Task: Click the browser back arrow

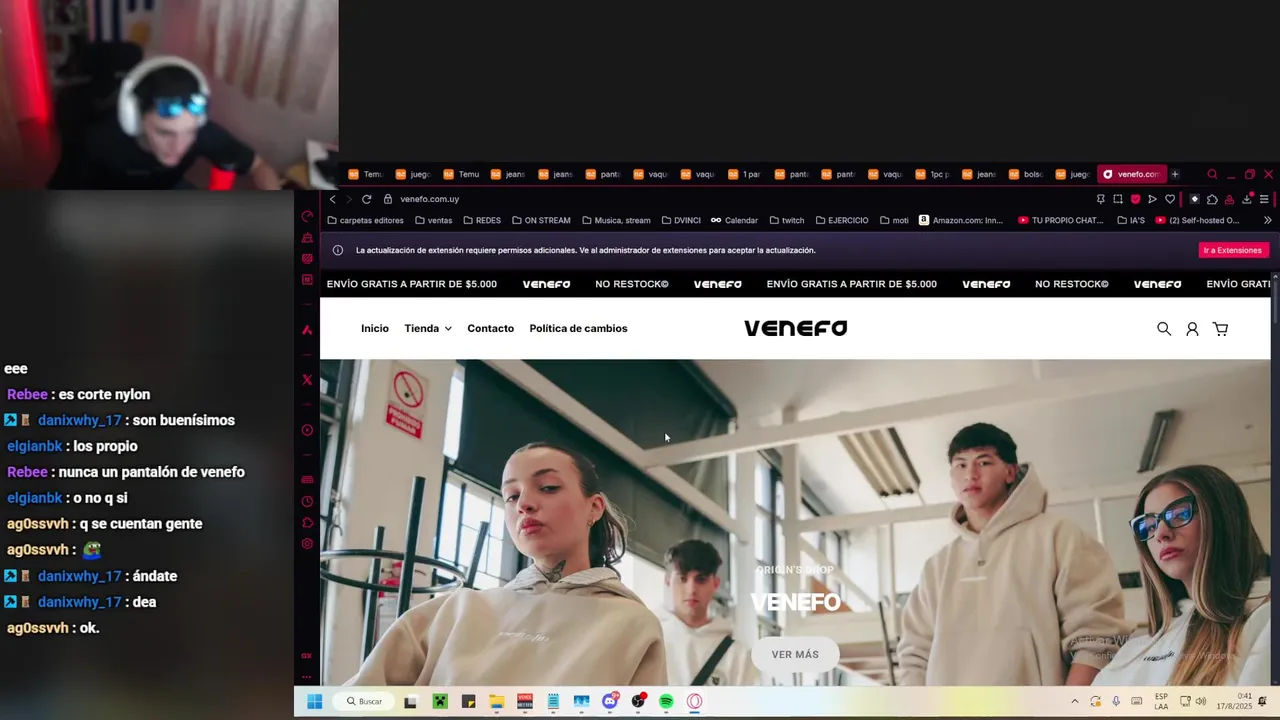Action: pos(333,199)
